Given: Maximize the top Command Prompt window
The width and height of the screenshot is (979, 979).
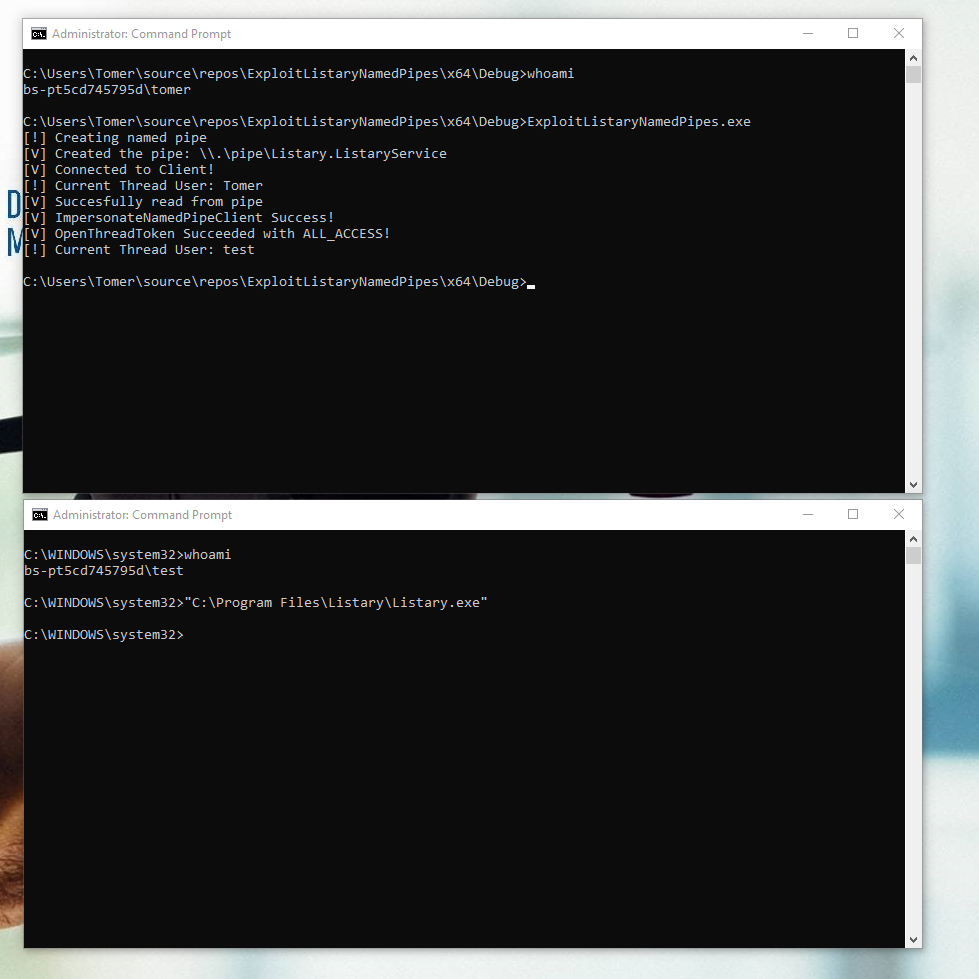Looking at the screenshot, I should click(853, 34).
